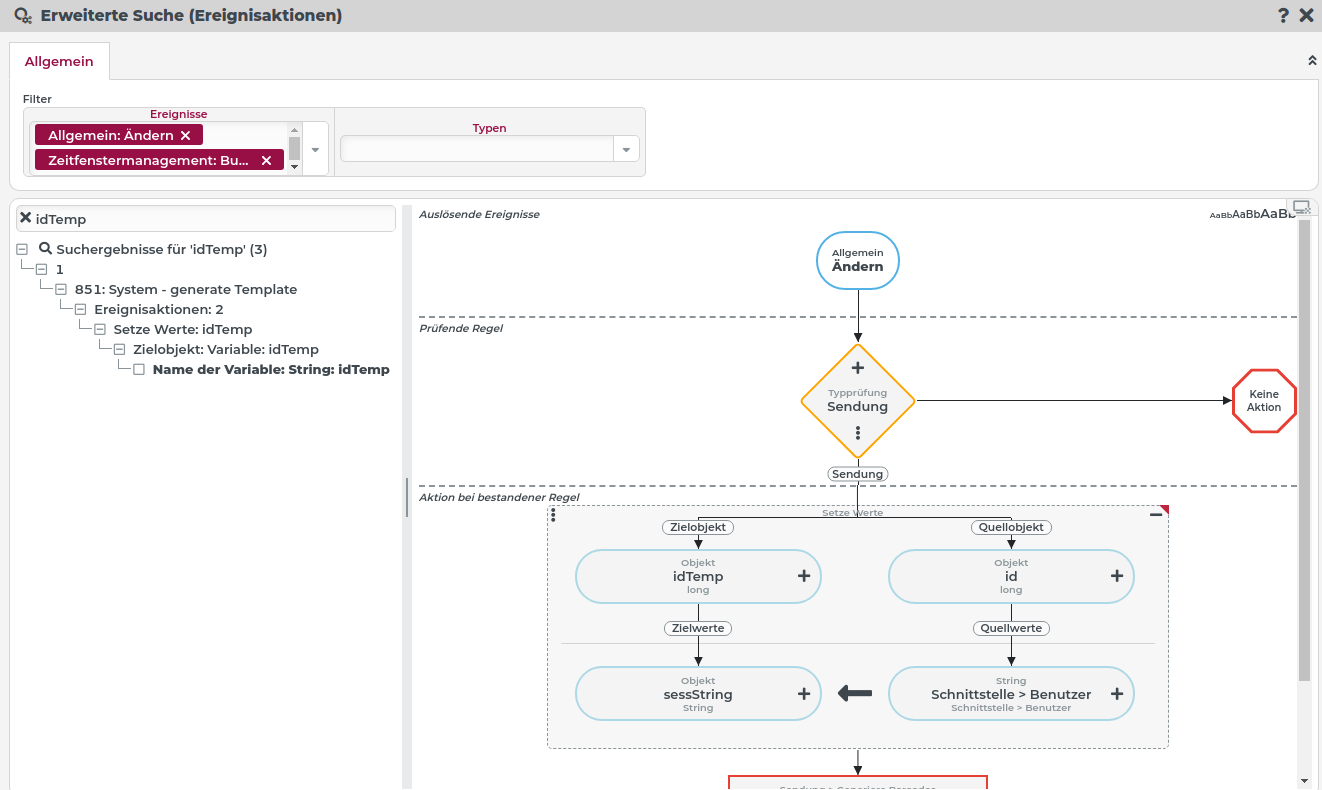This screenshot has height=790, width=1322.
Task: Select the 'Allgemein Ändern' event node
Action: (858, 261)
